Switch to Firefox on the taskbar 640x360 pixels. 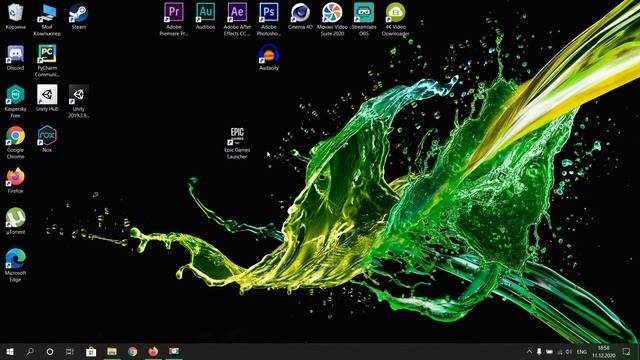click(153, 351)
